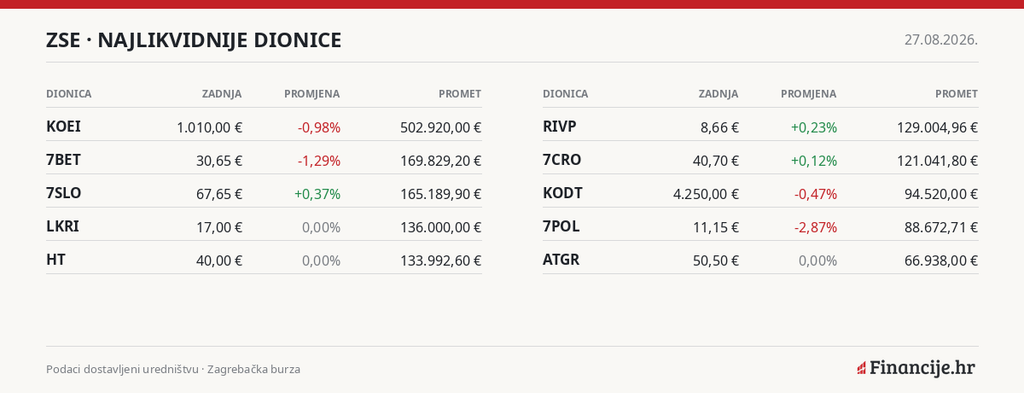Select the ATGR stock ticker
The width and height of the screenshot is (1024, 393).
click(x=561, y=260)
